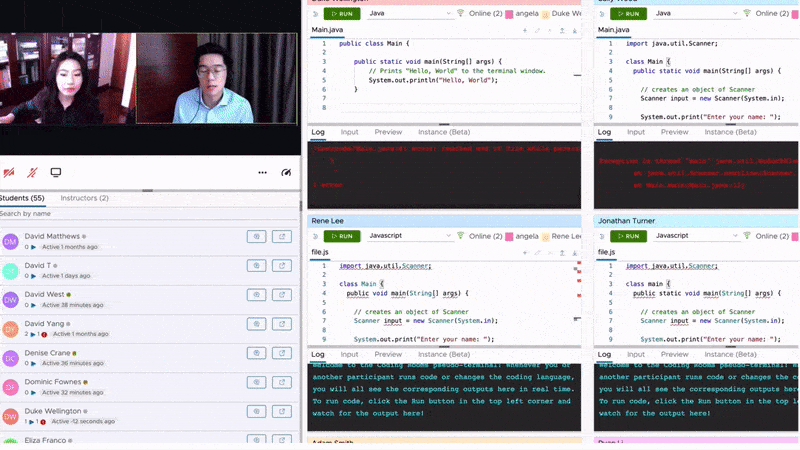Open the Preview tab in Jonathan Turner's panel
This screenshot has width=800, height=450.
click(674, 354)
